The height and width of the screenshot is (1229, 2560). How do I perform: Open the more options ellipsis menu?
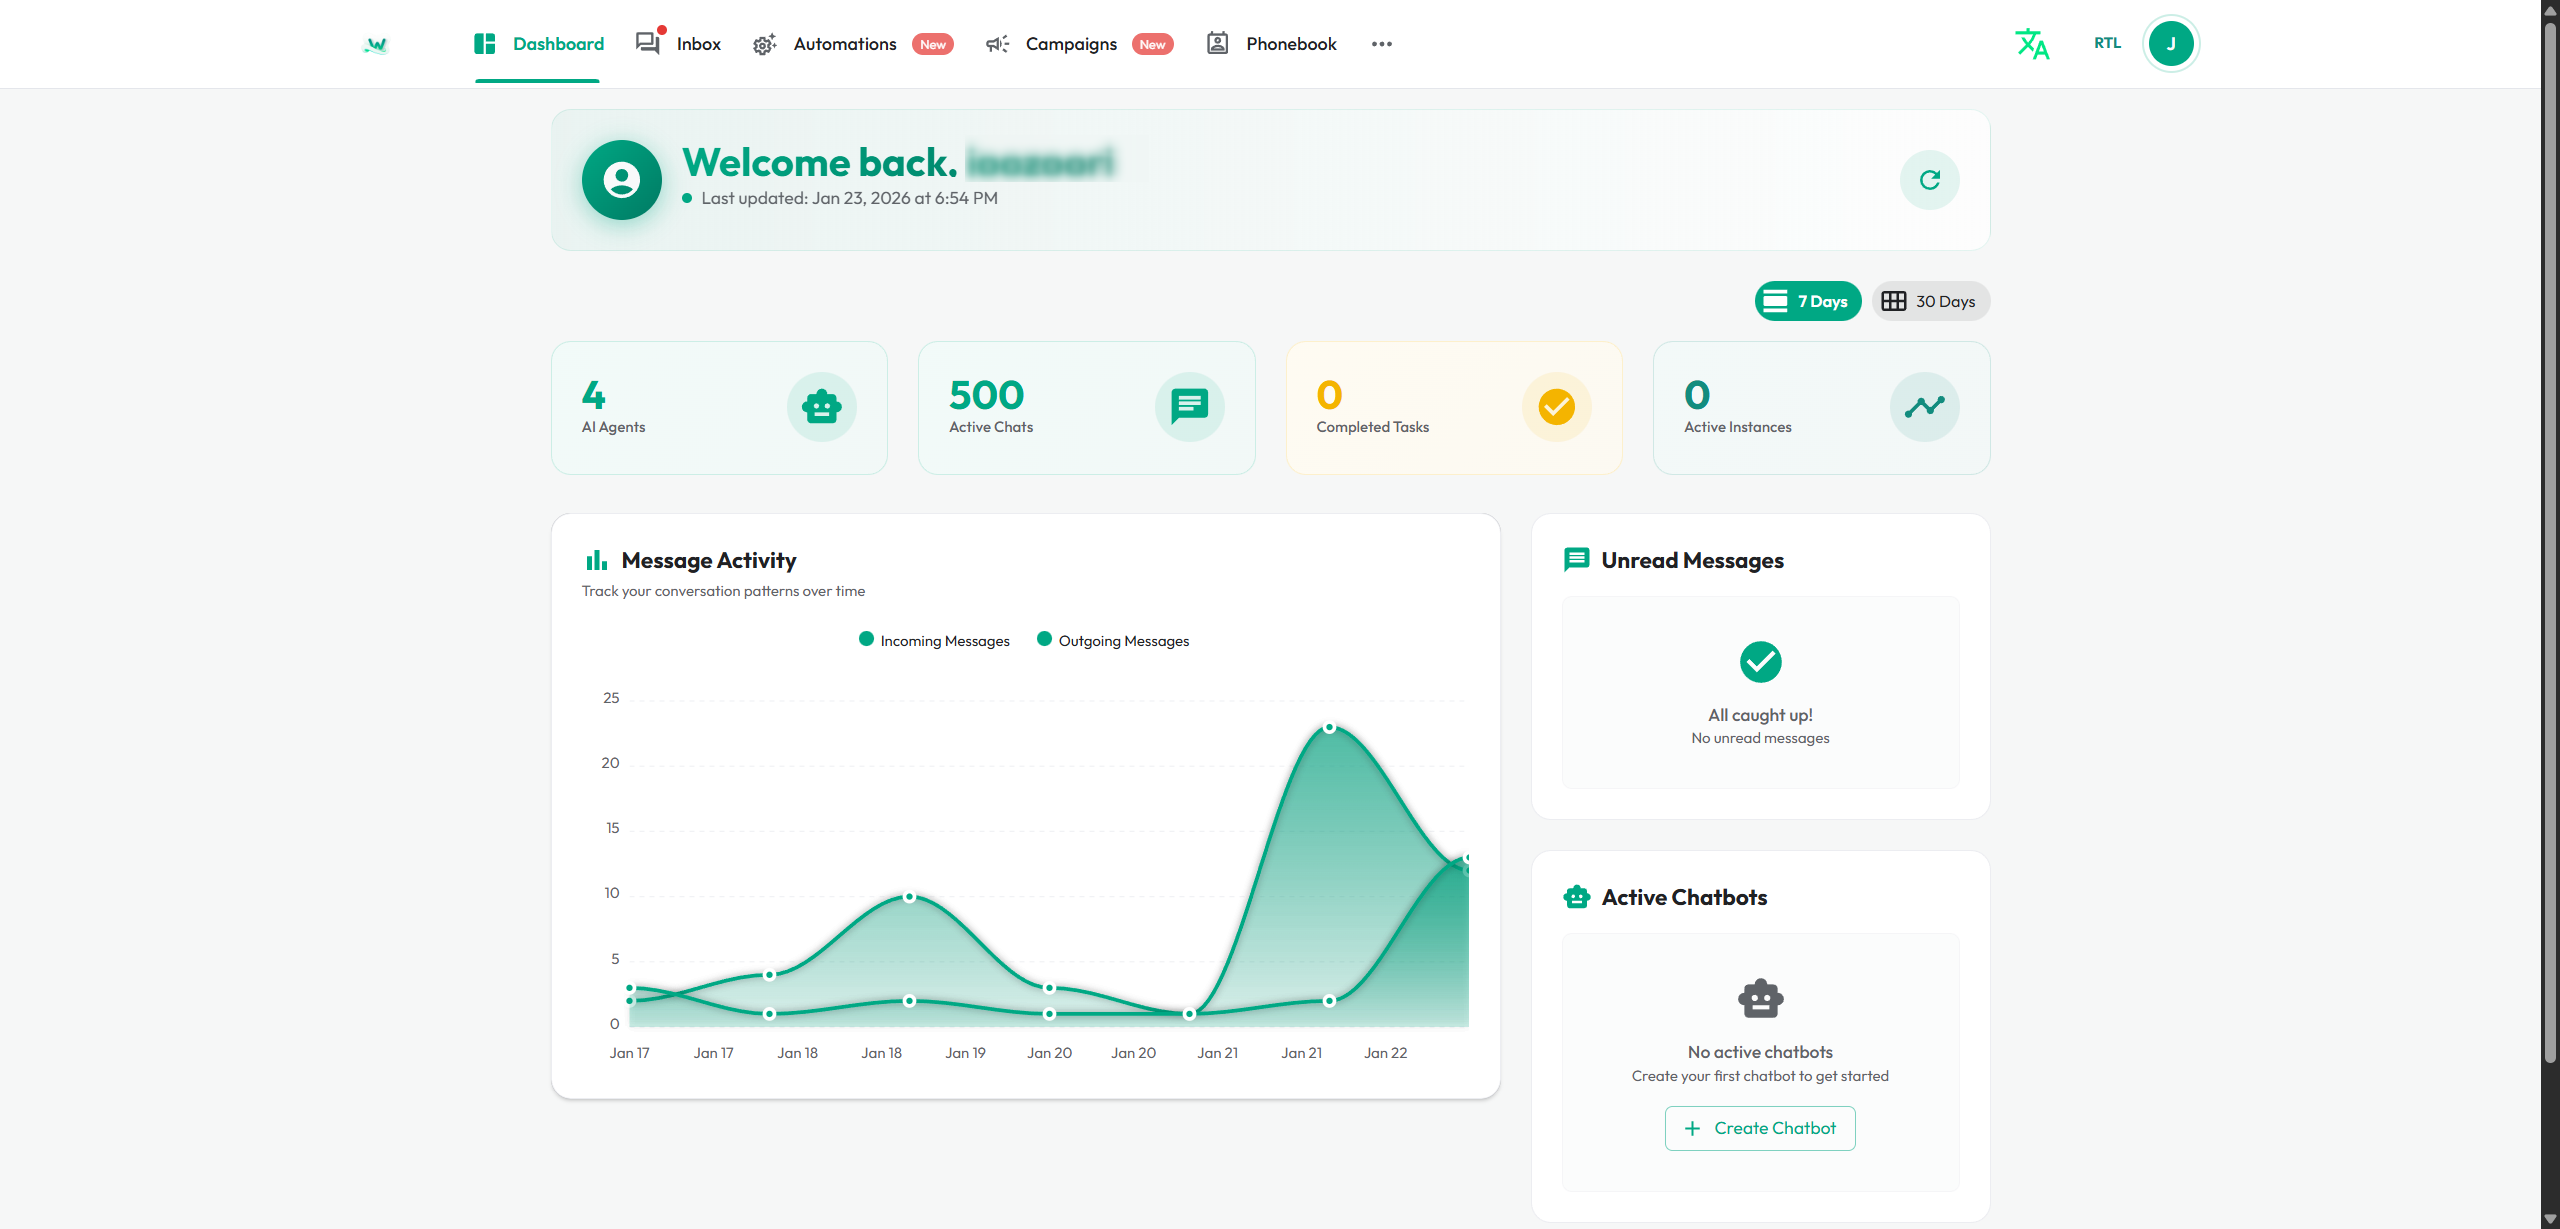click(1382, 44)
